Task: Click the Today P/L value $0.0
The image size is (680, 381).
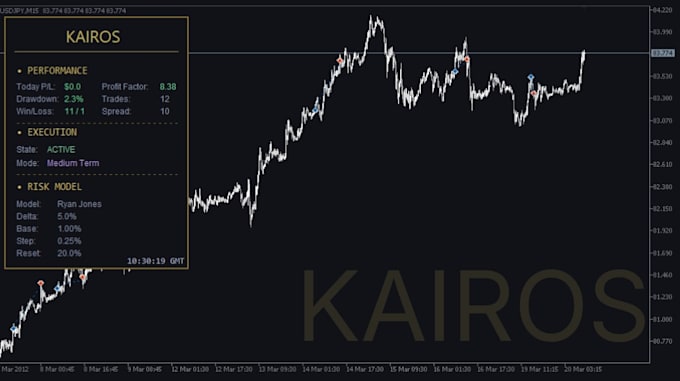Action: pyautogui.click(x=72, y=87)
